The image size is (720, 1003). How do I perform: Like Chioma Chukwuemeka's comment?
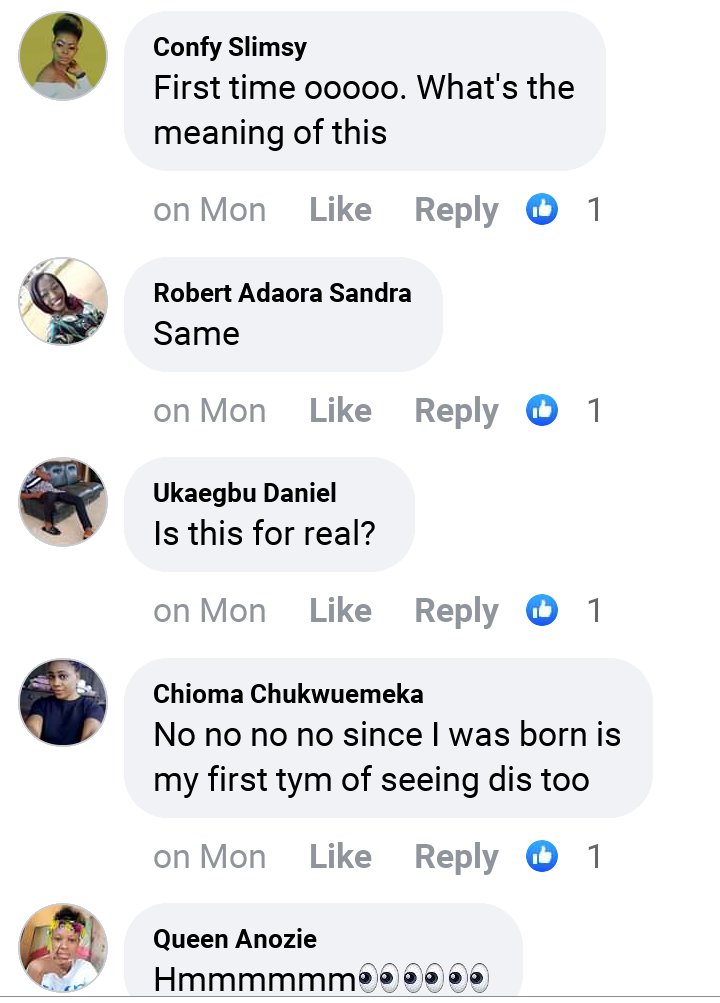(x=340, y=856)
